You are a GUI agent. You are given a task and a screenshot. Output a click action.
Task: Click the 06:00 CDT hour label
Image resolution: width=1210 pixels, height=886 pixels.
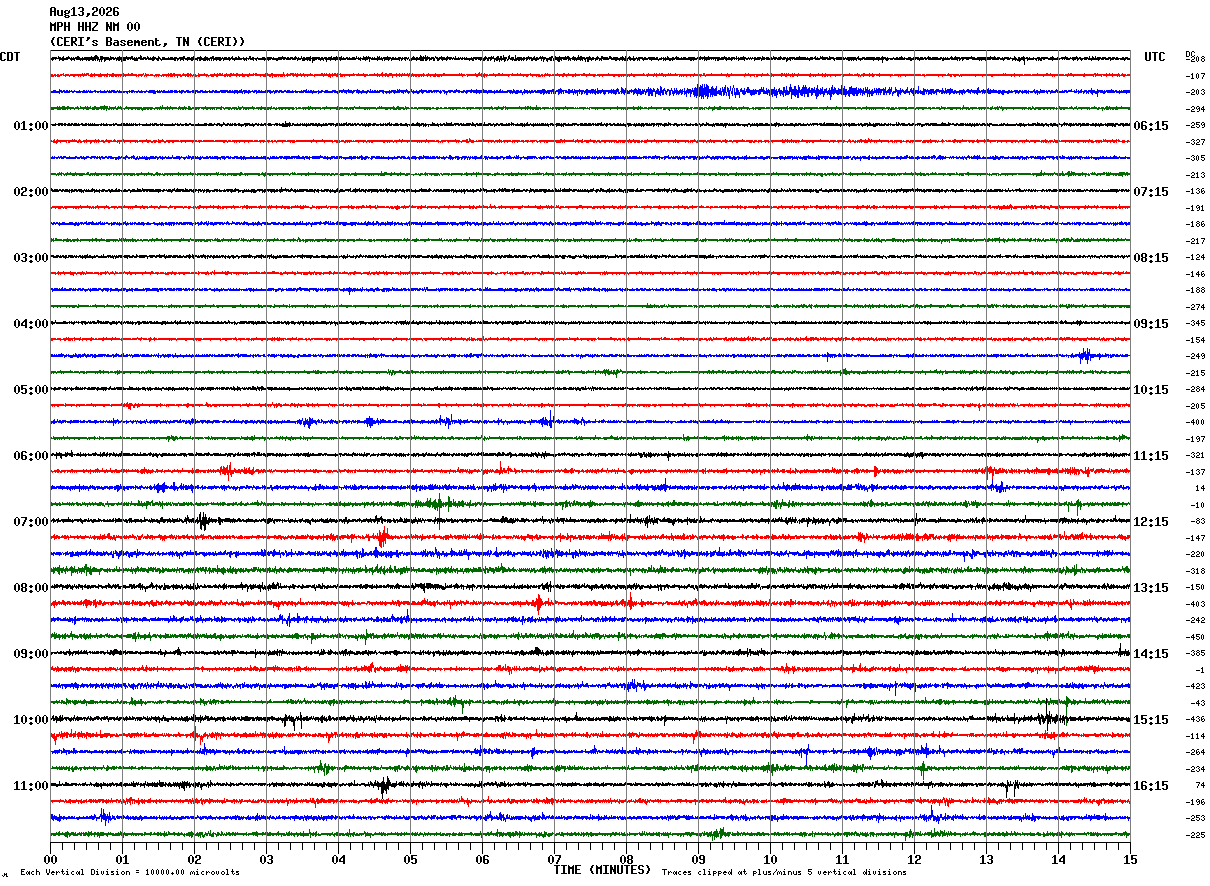point(31,456)
